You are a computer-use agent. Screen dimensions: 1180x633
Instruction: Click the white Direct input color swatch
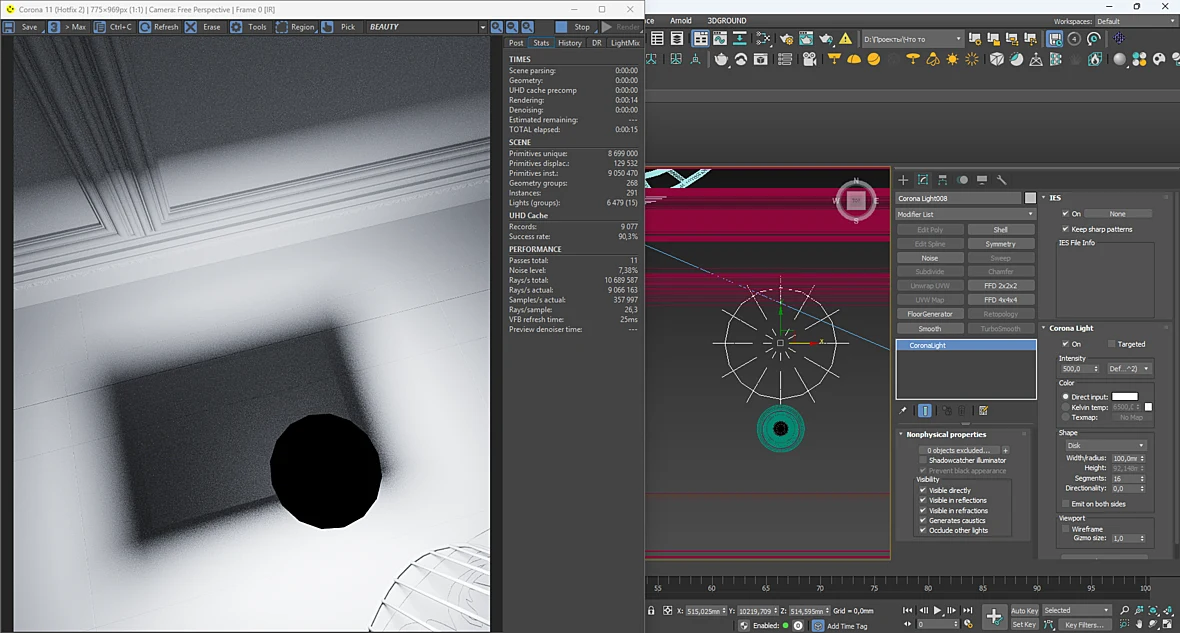[1125, 397]
